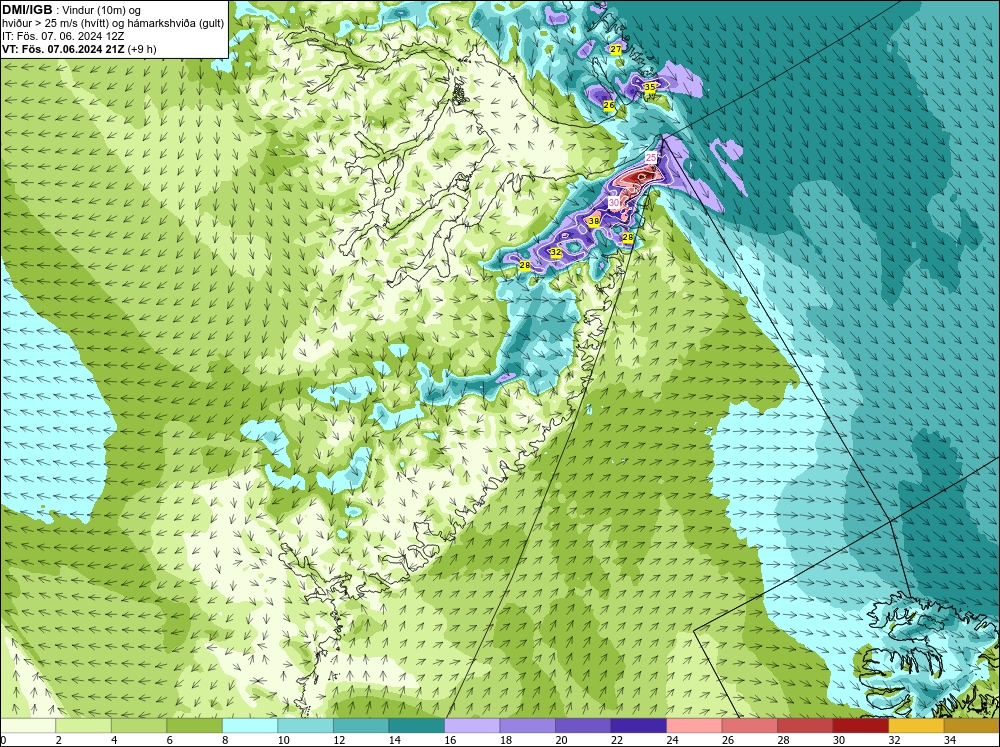1000x747 pixels.
Task: Select the 4–6 m/s green legend swatch
Action: 139,725
